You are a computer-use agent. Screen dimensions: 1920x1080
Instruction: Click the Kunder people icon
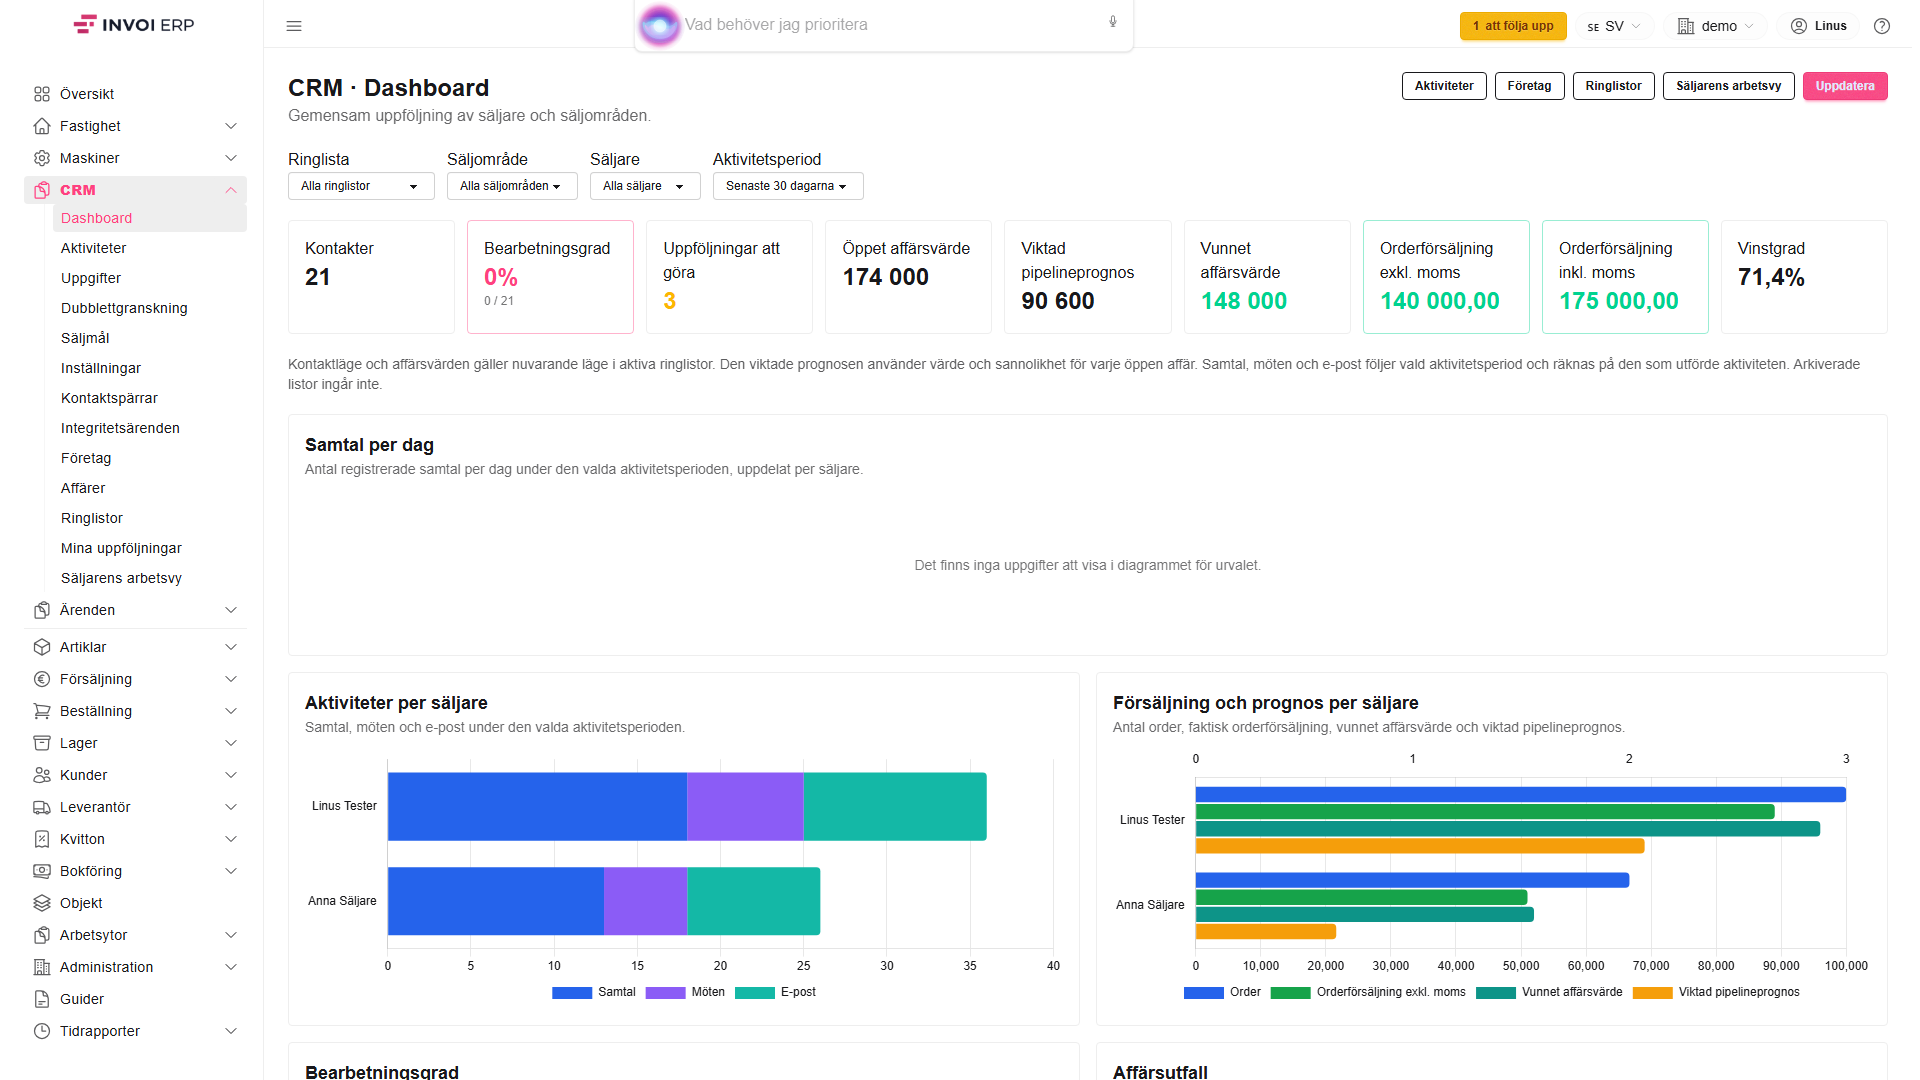[42, 775]
